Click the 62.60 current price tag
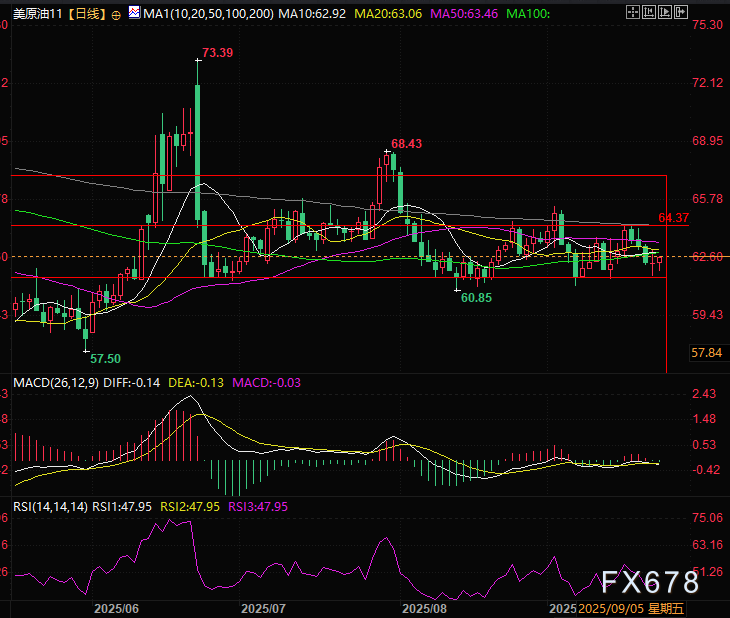The image size is (730, 618). 706,257
